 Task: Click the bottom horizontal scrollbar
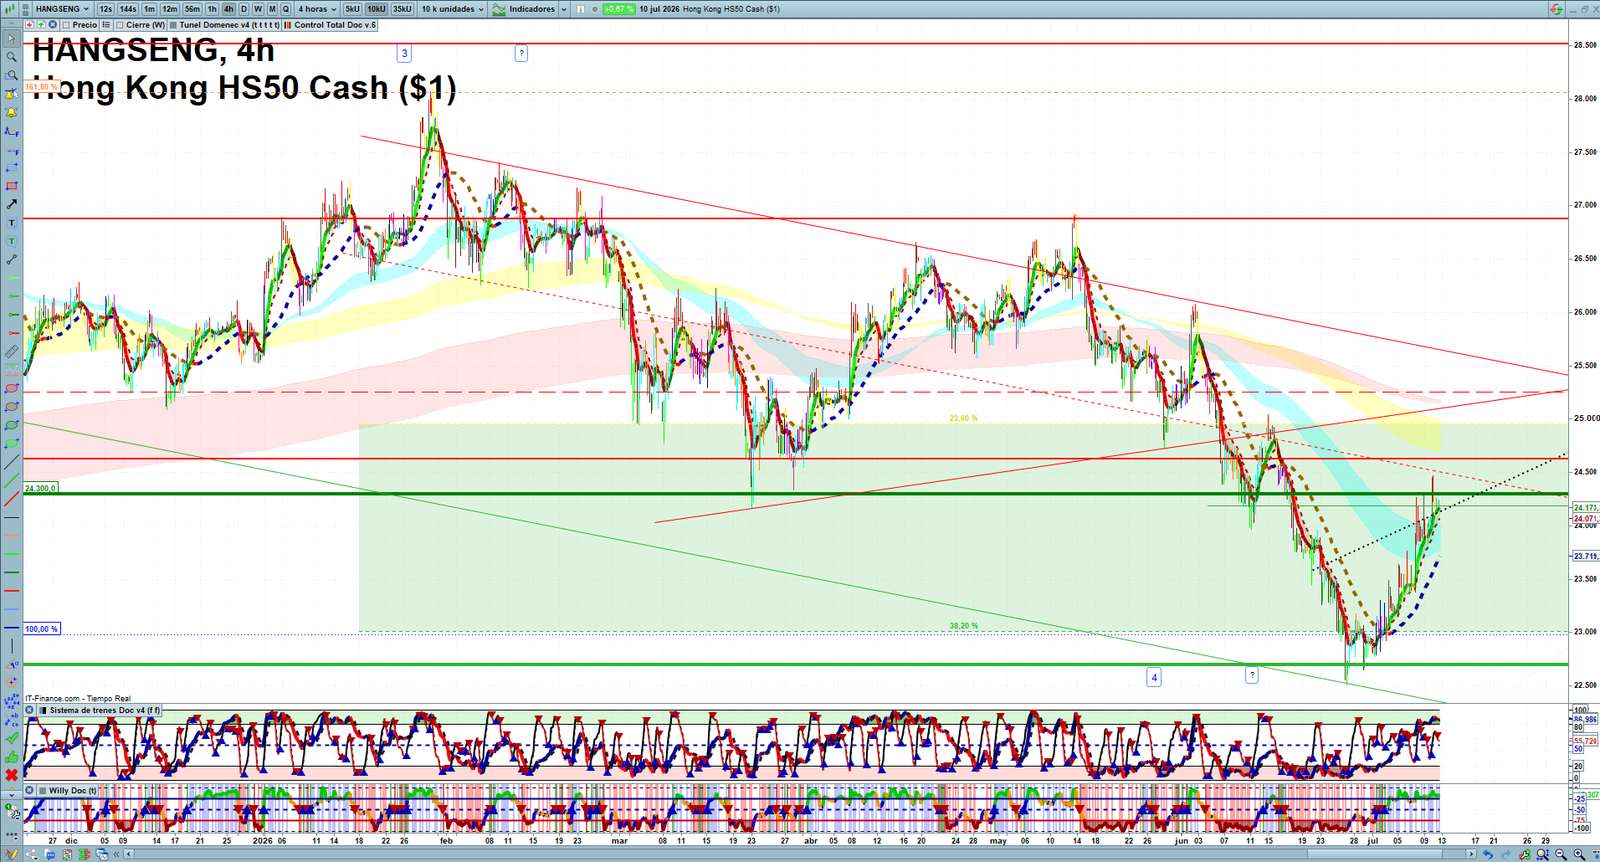click(x=800, y=854)
